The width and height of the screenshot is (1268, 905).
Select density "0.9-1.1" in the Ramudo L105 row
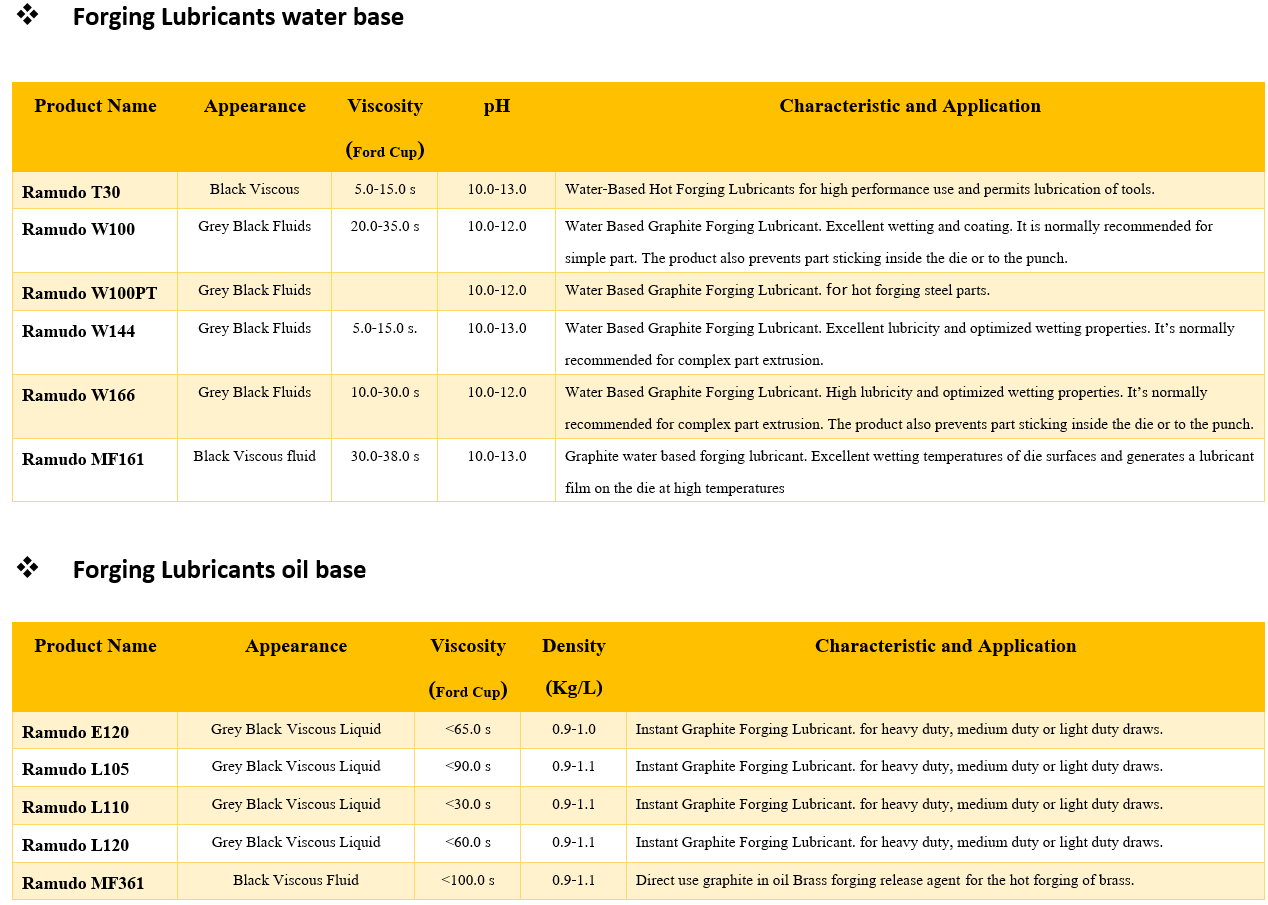coord(574,766)
